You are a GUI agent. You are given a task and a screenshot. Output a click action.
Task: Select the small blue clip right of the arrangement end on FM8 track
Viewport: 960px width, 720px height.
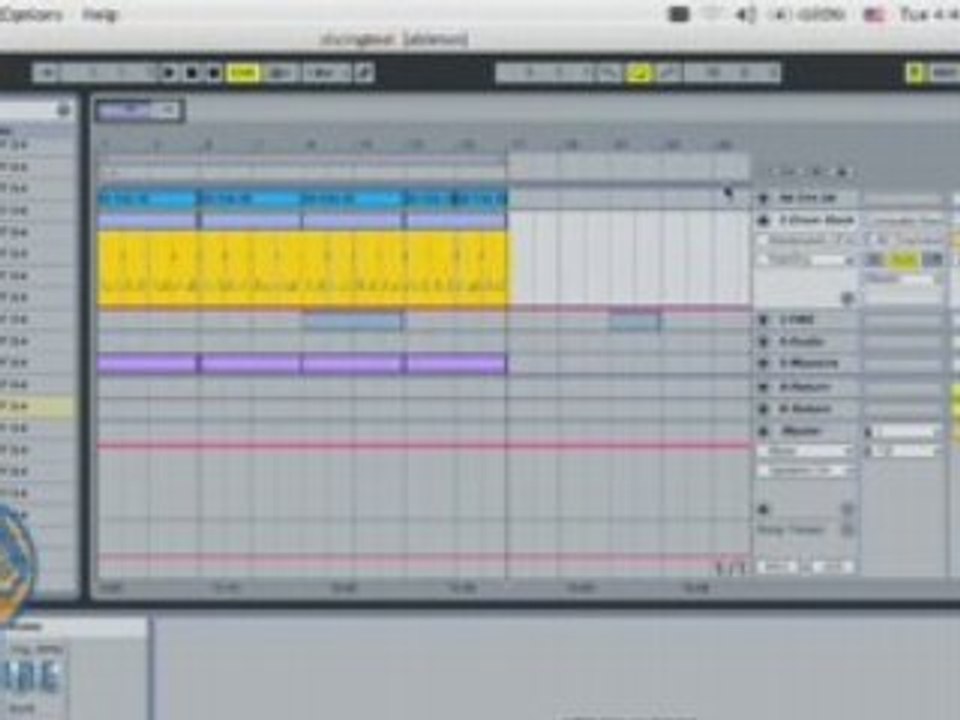(635, 320)
